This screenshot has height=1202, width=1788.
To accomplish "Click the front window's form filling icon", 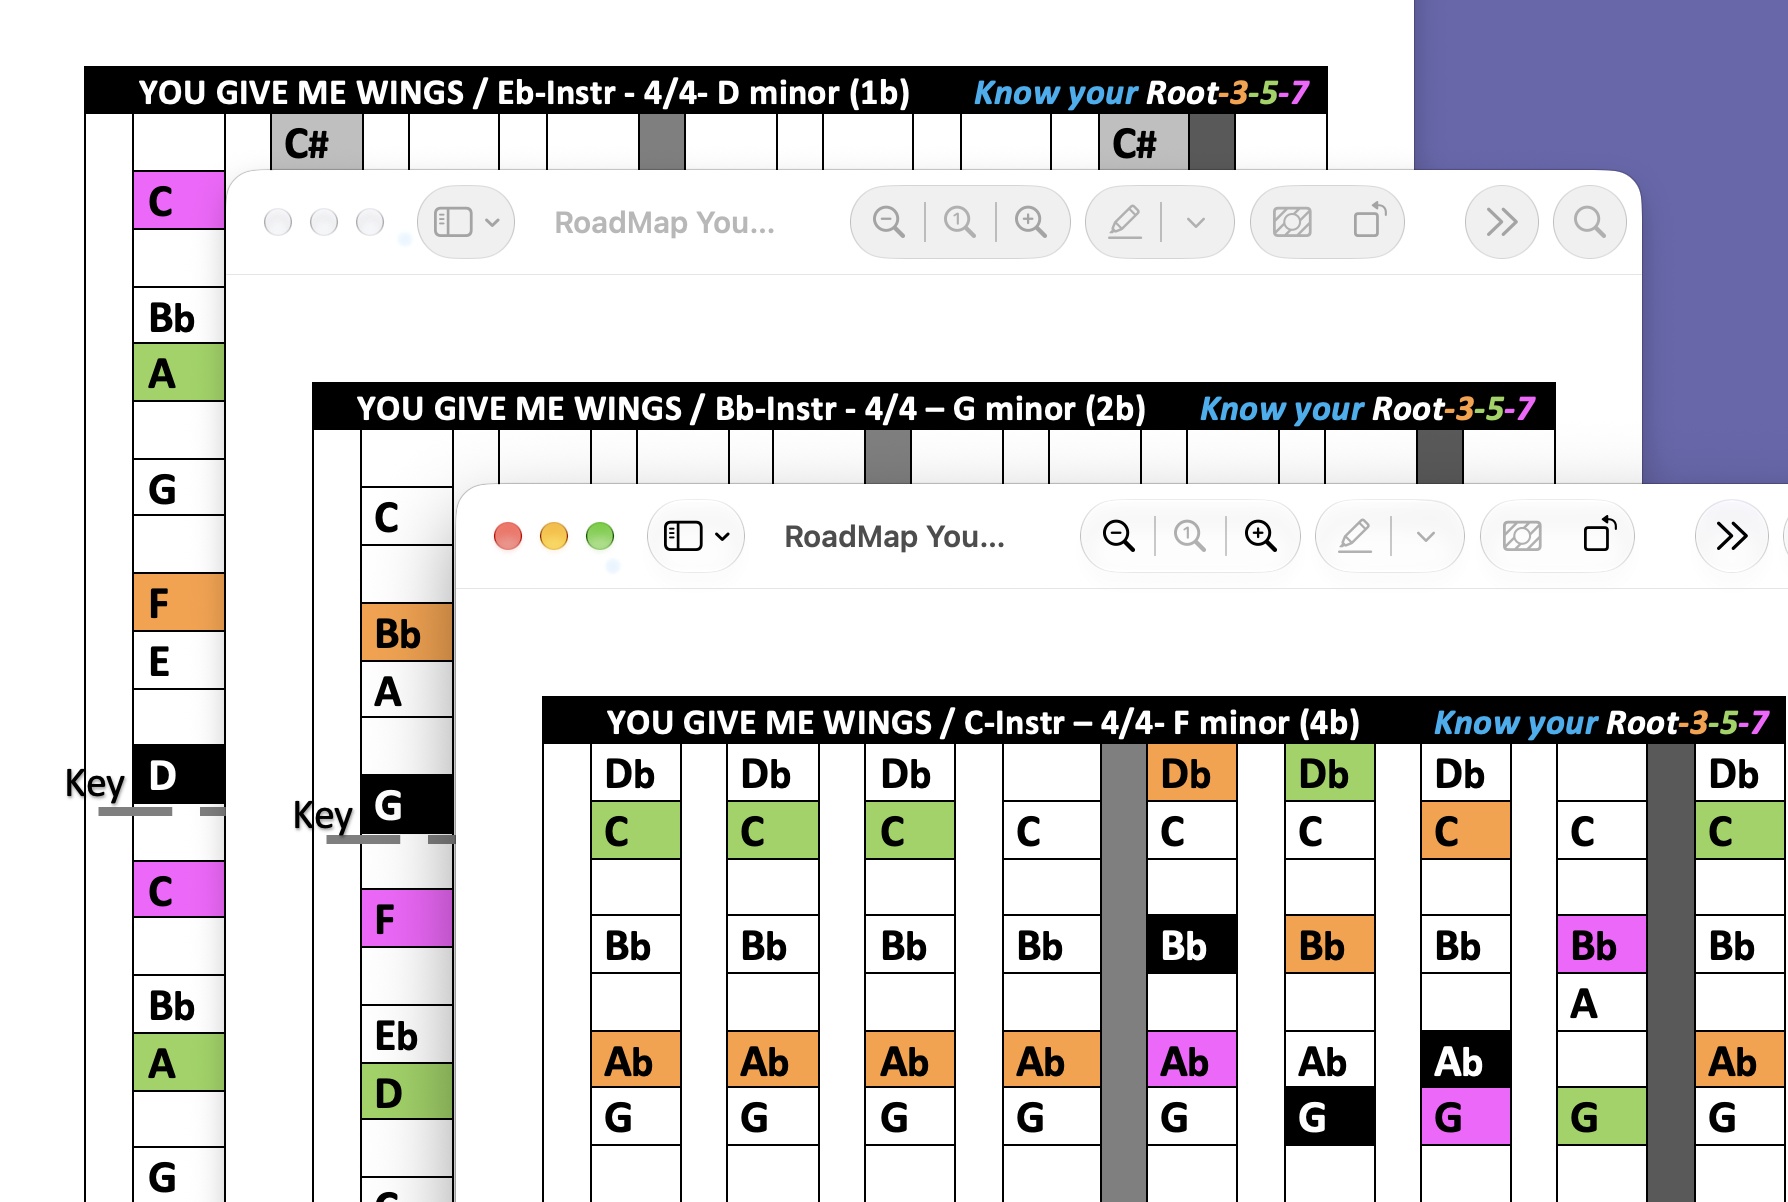I will tap(1522, 536).
